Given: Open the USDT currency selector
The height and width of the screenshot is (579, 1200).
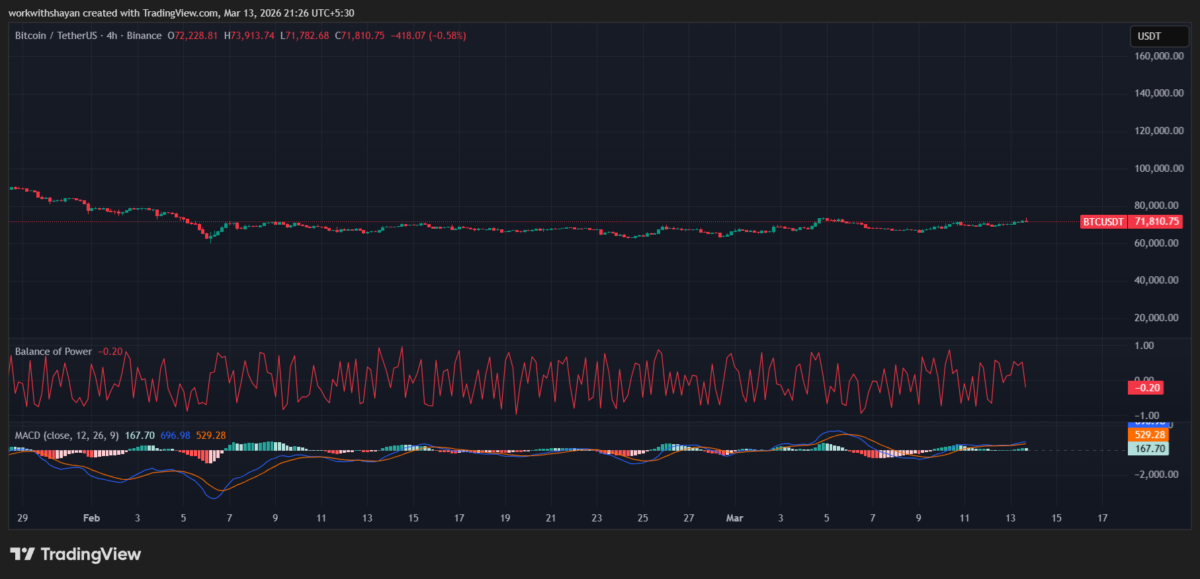Looking at the screenshot, I should point(1158,34).
